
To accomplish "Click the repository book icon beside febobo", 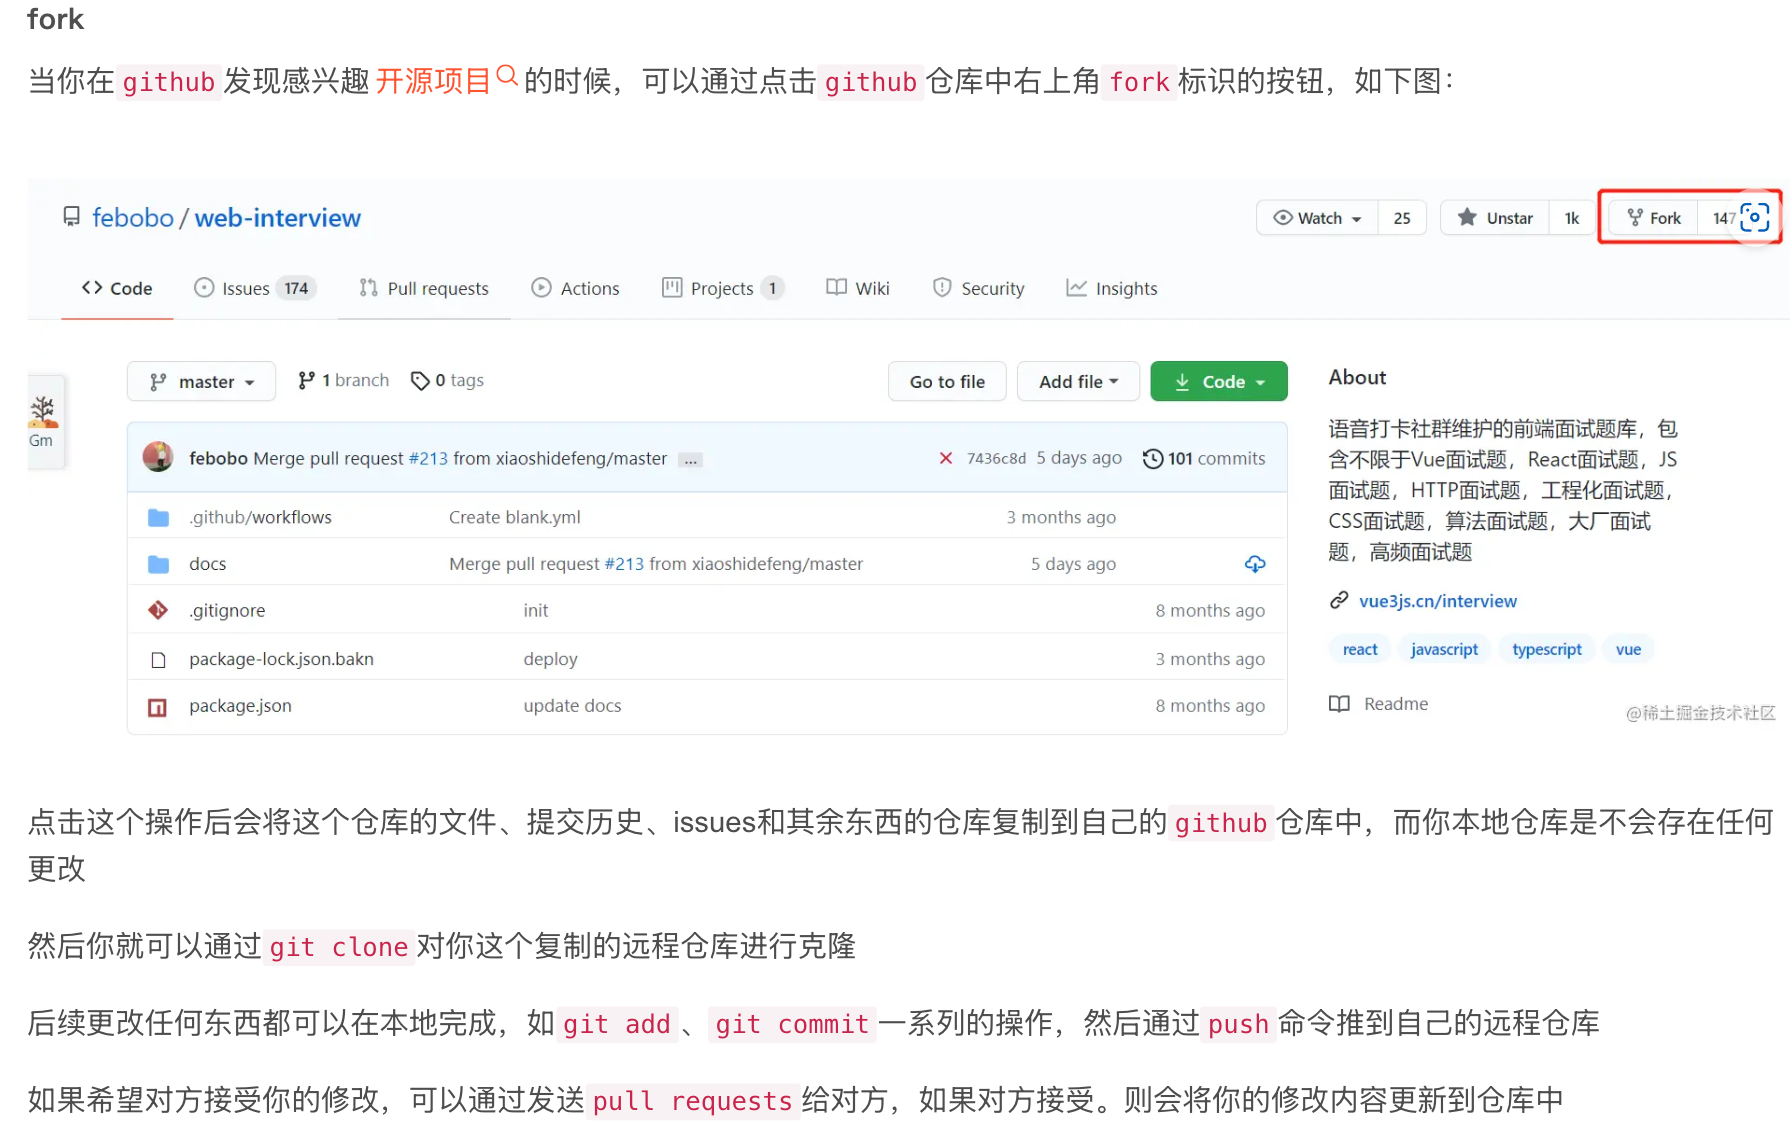I will pos(71,217).
